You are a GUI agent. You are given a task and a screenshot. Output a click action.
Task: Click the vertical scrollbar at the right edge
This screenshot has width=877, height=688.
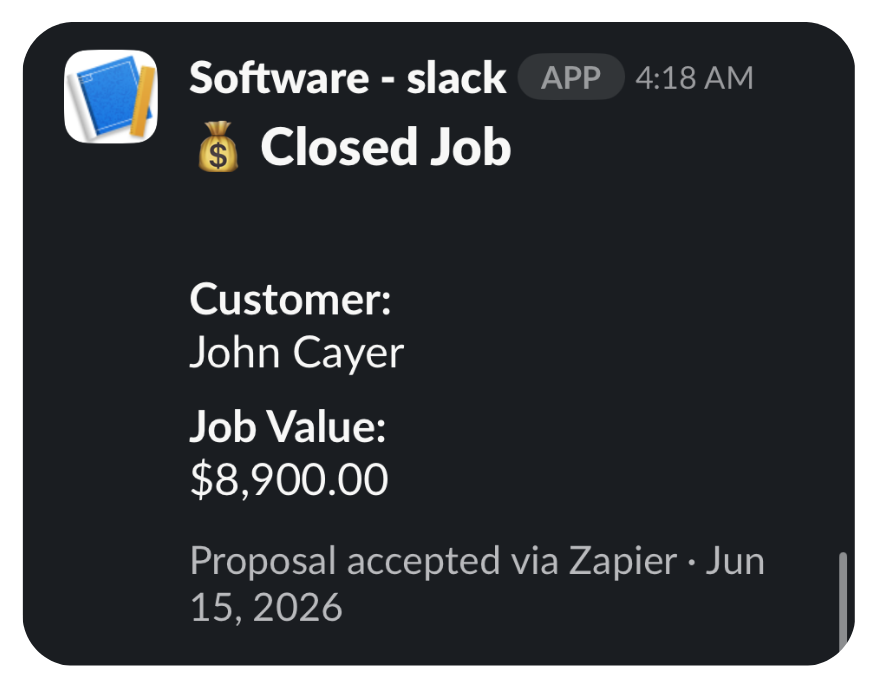click(x=843, y=601)
